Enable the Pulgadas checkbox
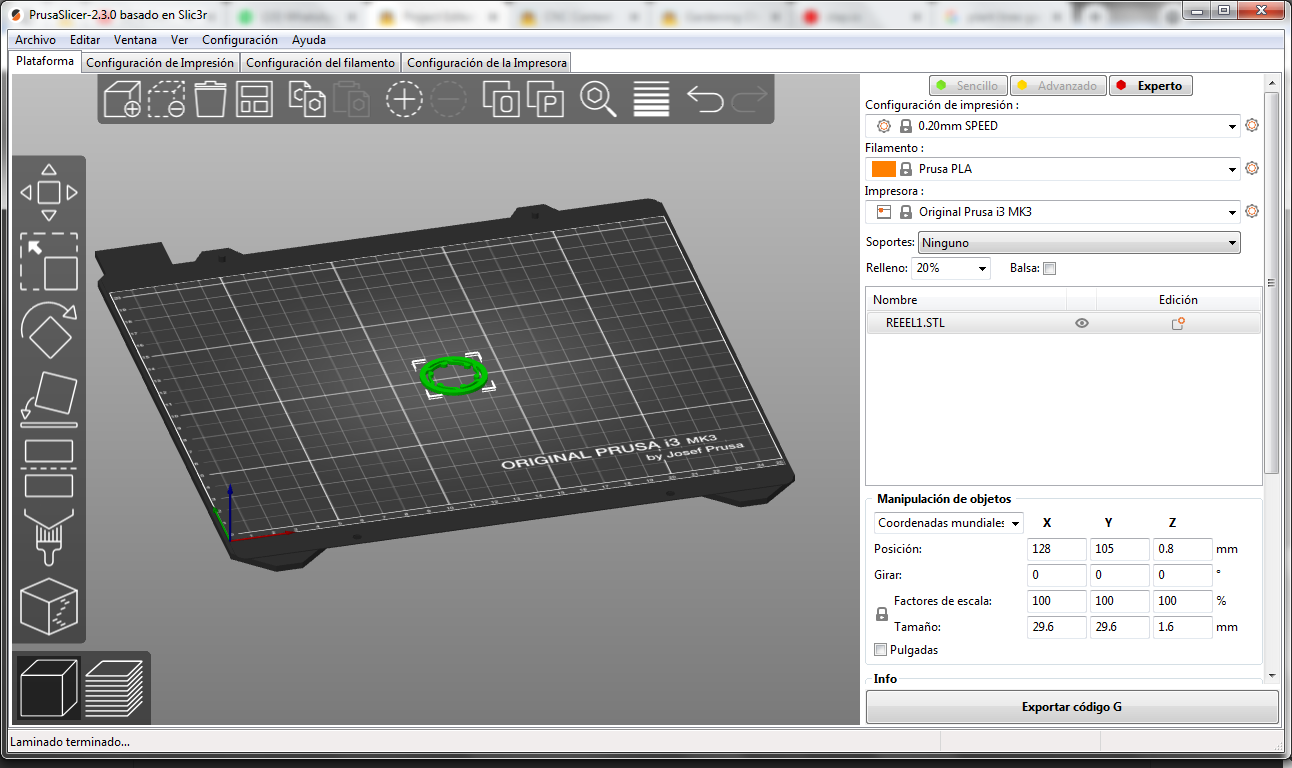 coord(881,650)
